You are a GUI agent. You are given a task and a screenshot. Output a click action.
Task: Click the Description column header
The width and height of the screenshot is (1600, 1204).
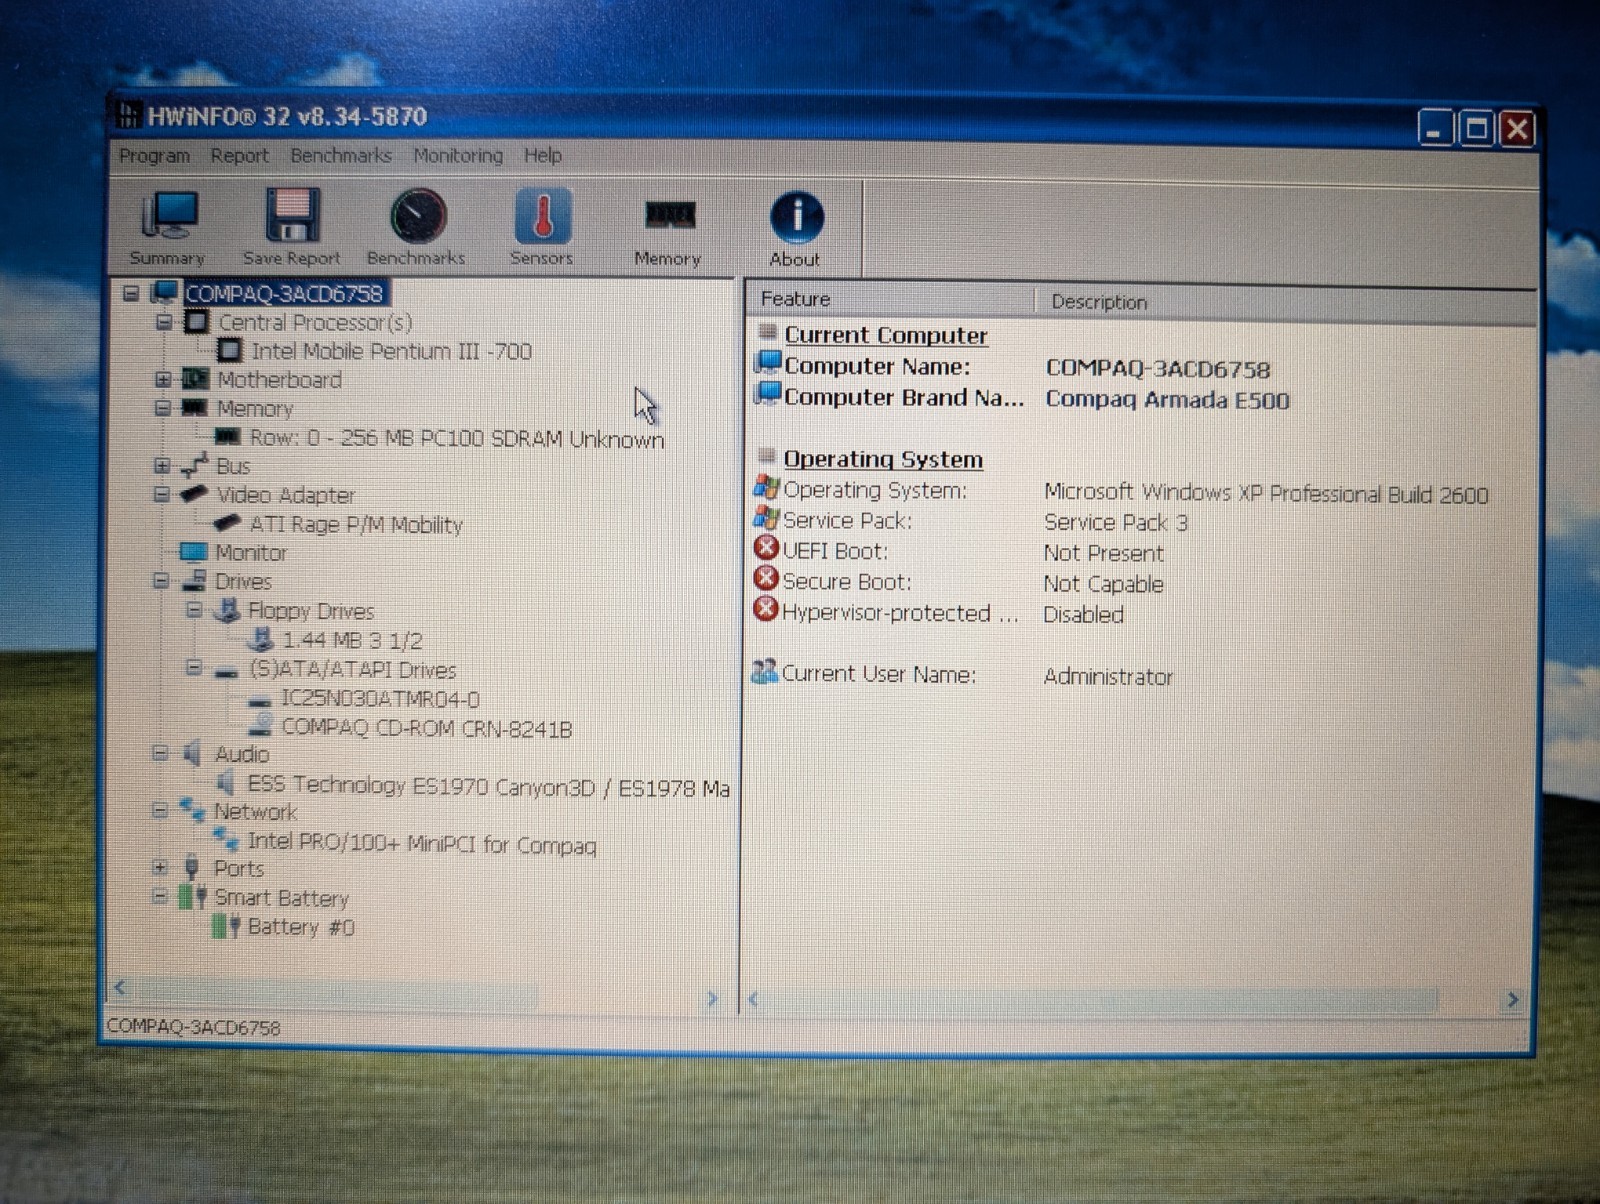(x=1287, y=302)
